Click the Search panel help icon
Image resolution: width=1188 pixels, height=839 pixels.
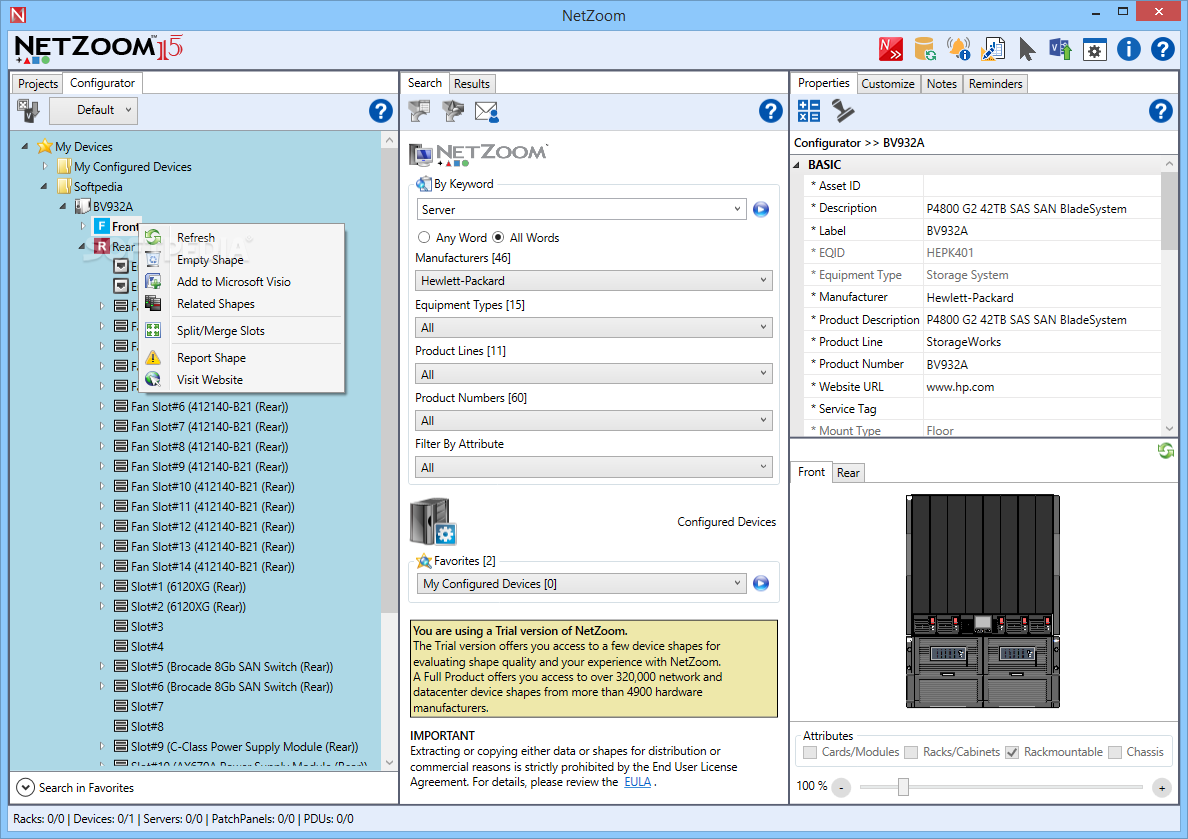click(771, 111)
